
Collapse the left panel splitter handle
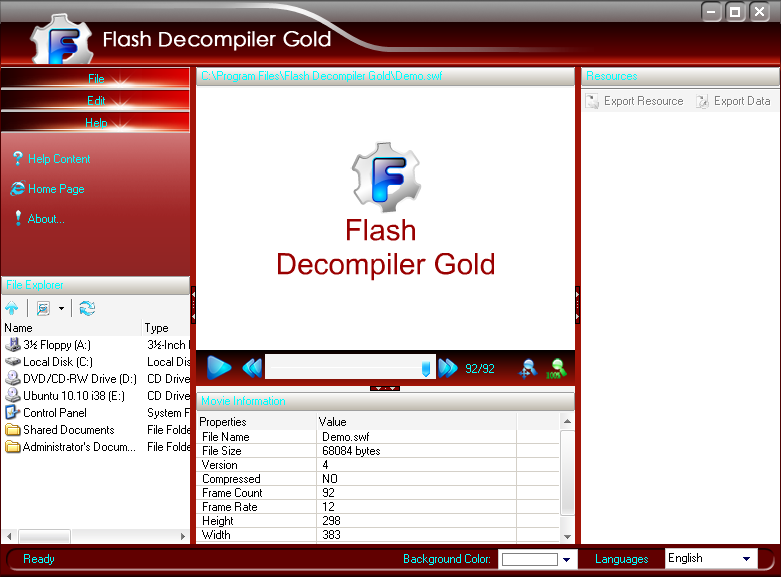click(193, 305)
